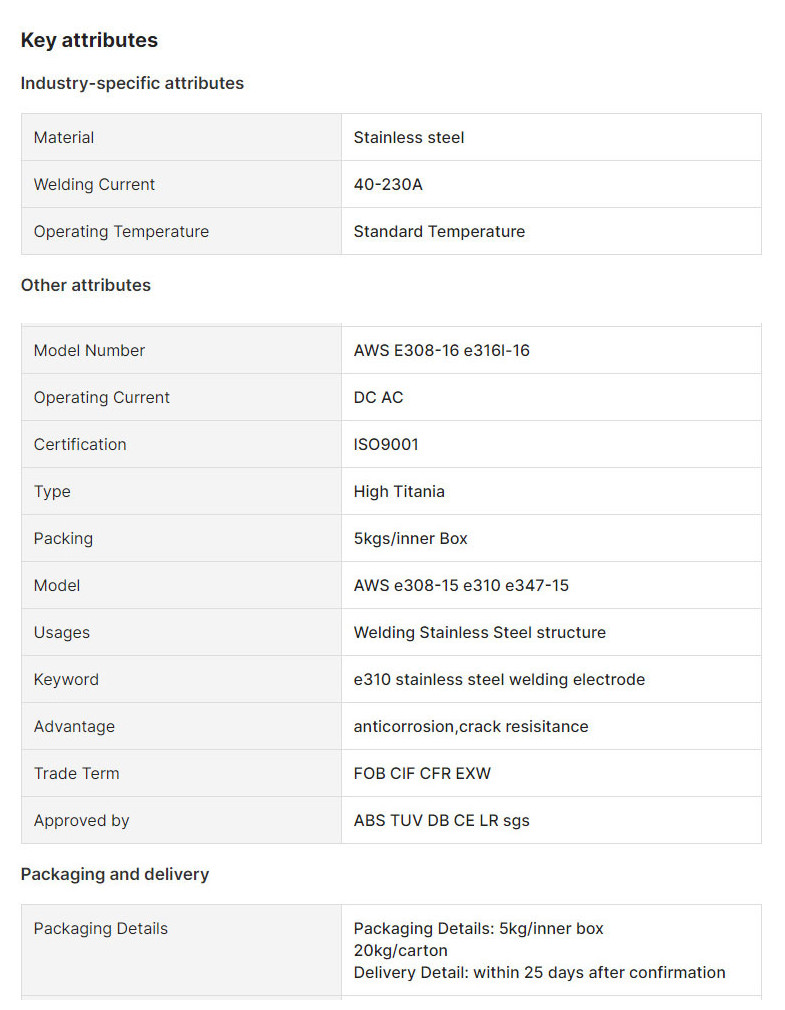Select the anticorrosion,crack resisitance advantage text

point(471,726)
